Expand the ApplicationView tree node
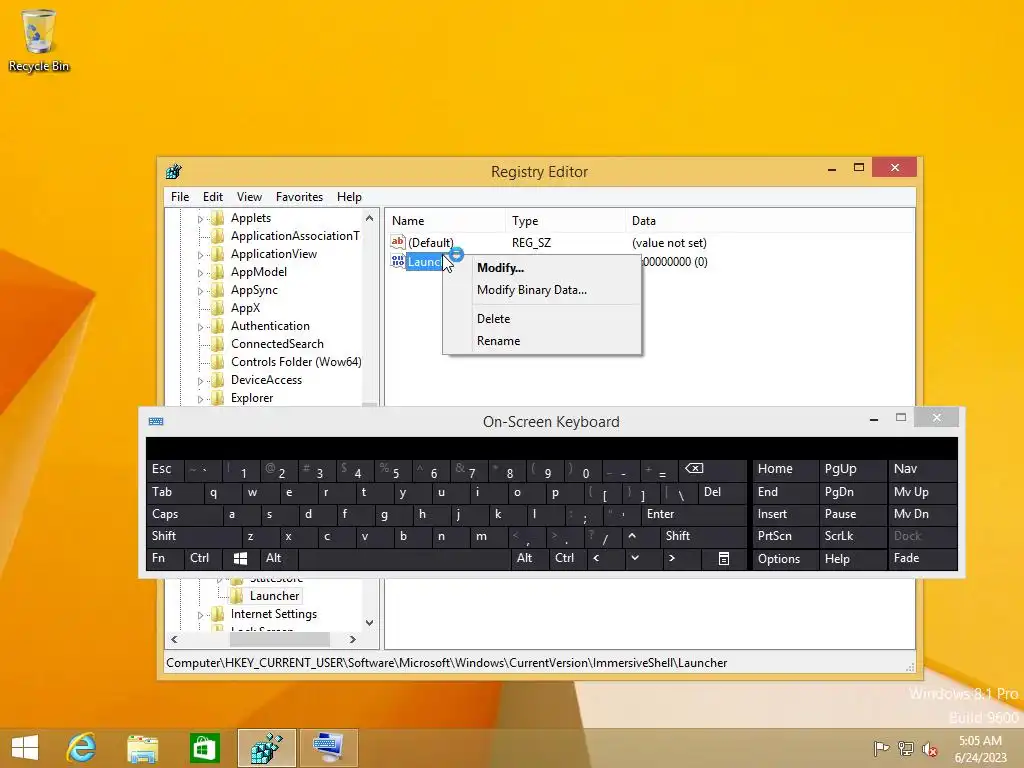This screenshot has height=768, width=1024. 200,255
